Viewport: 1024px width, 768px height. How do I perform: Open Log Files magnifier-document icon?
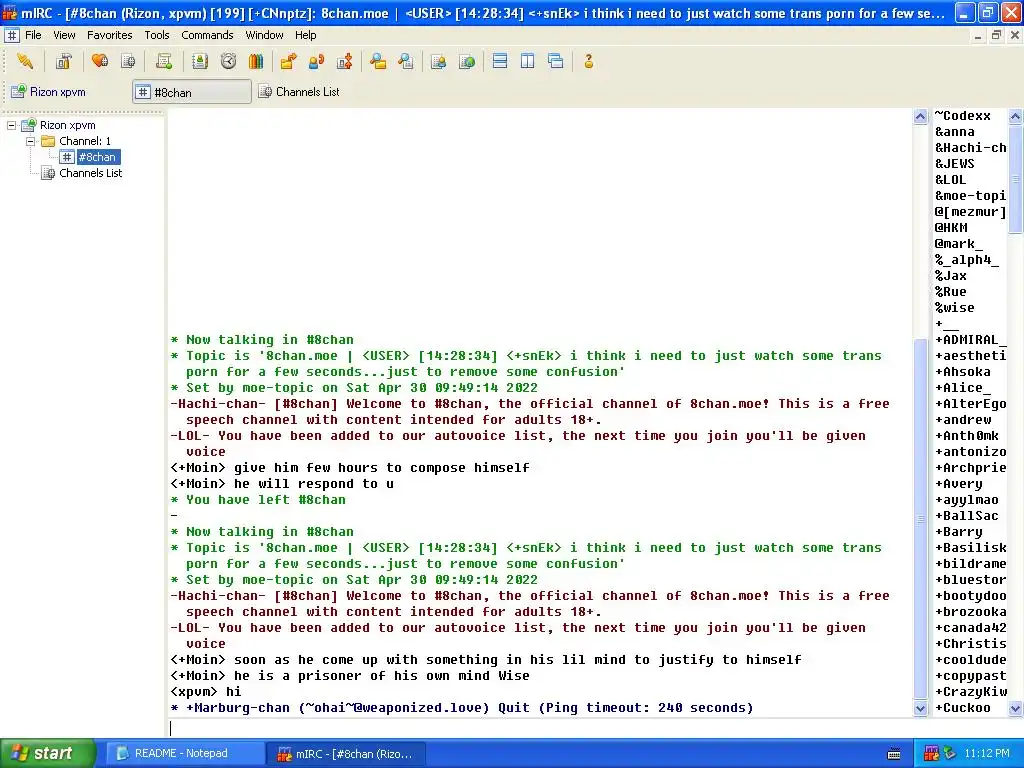coord(406,61)
